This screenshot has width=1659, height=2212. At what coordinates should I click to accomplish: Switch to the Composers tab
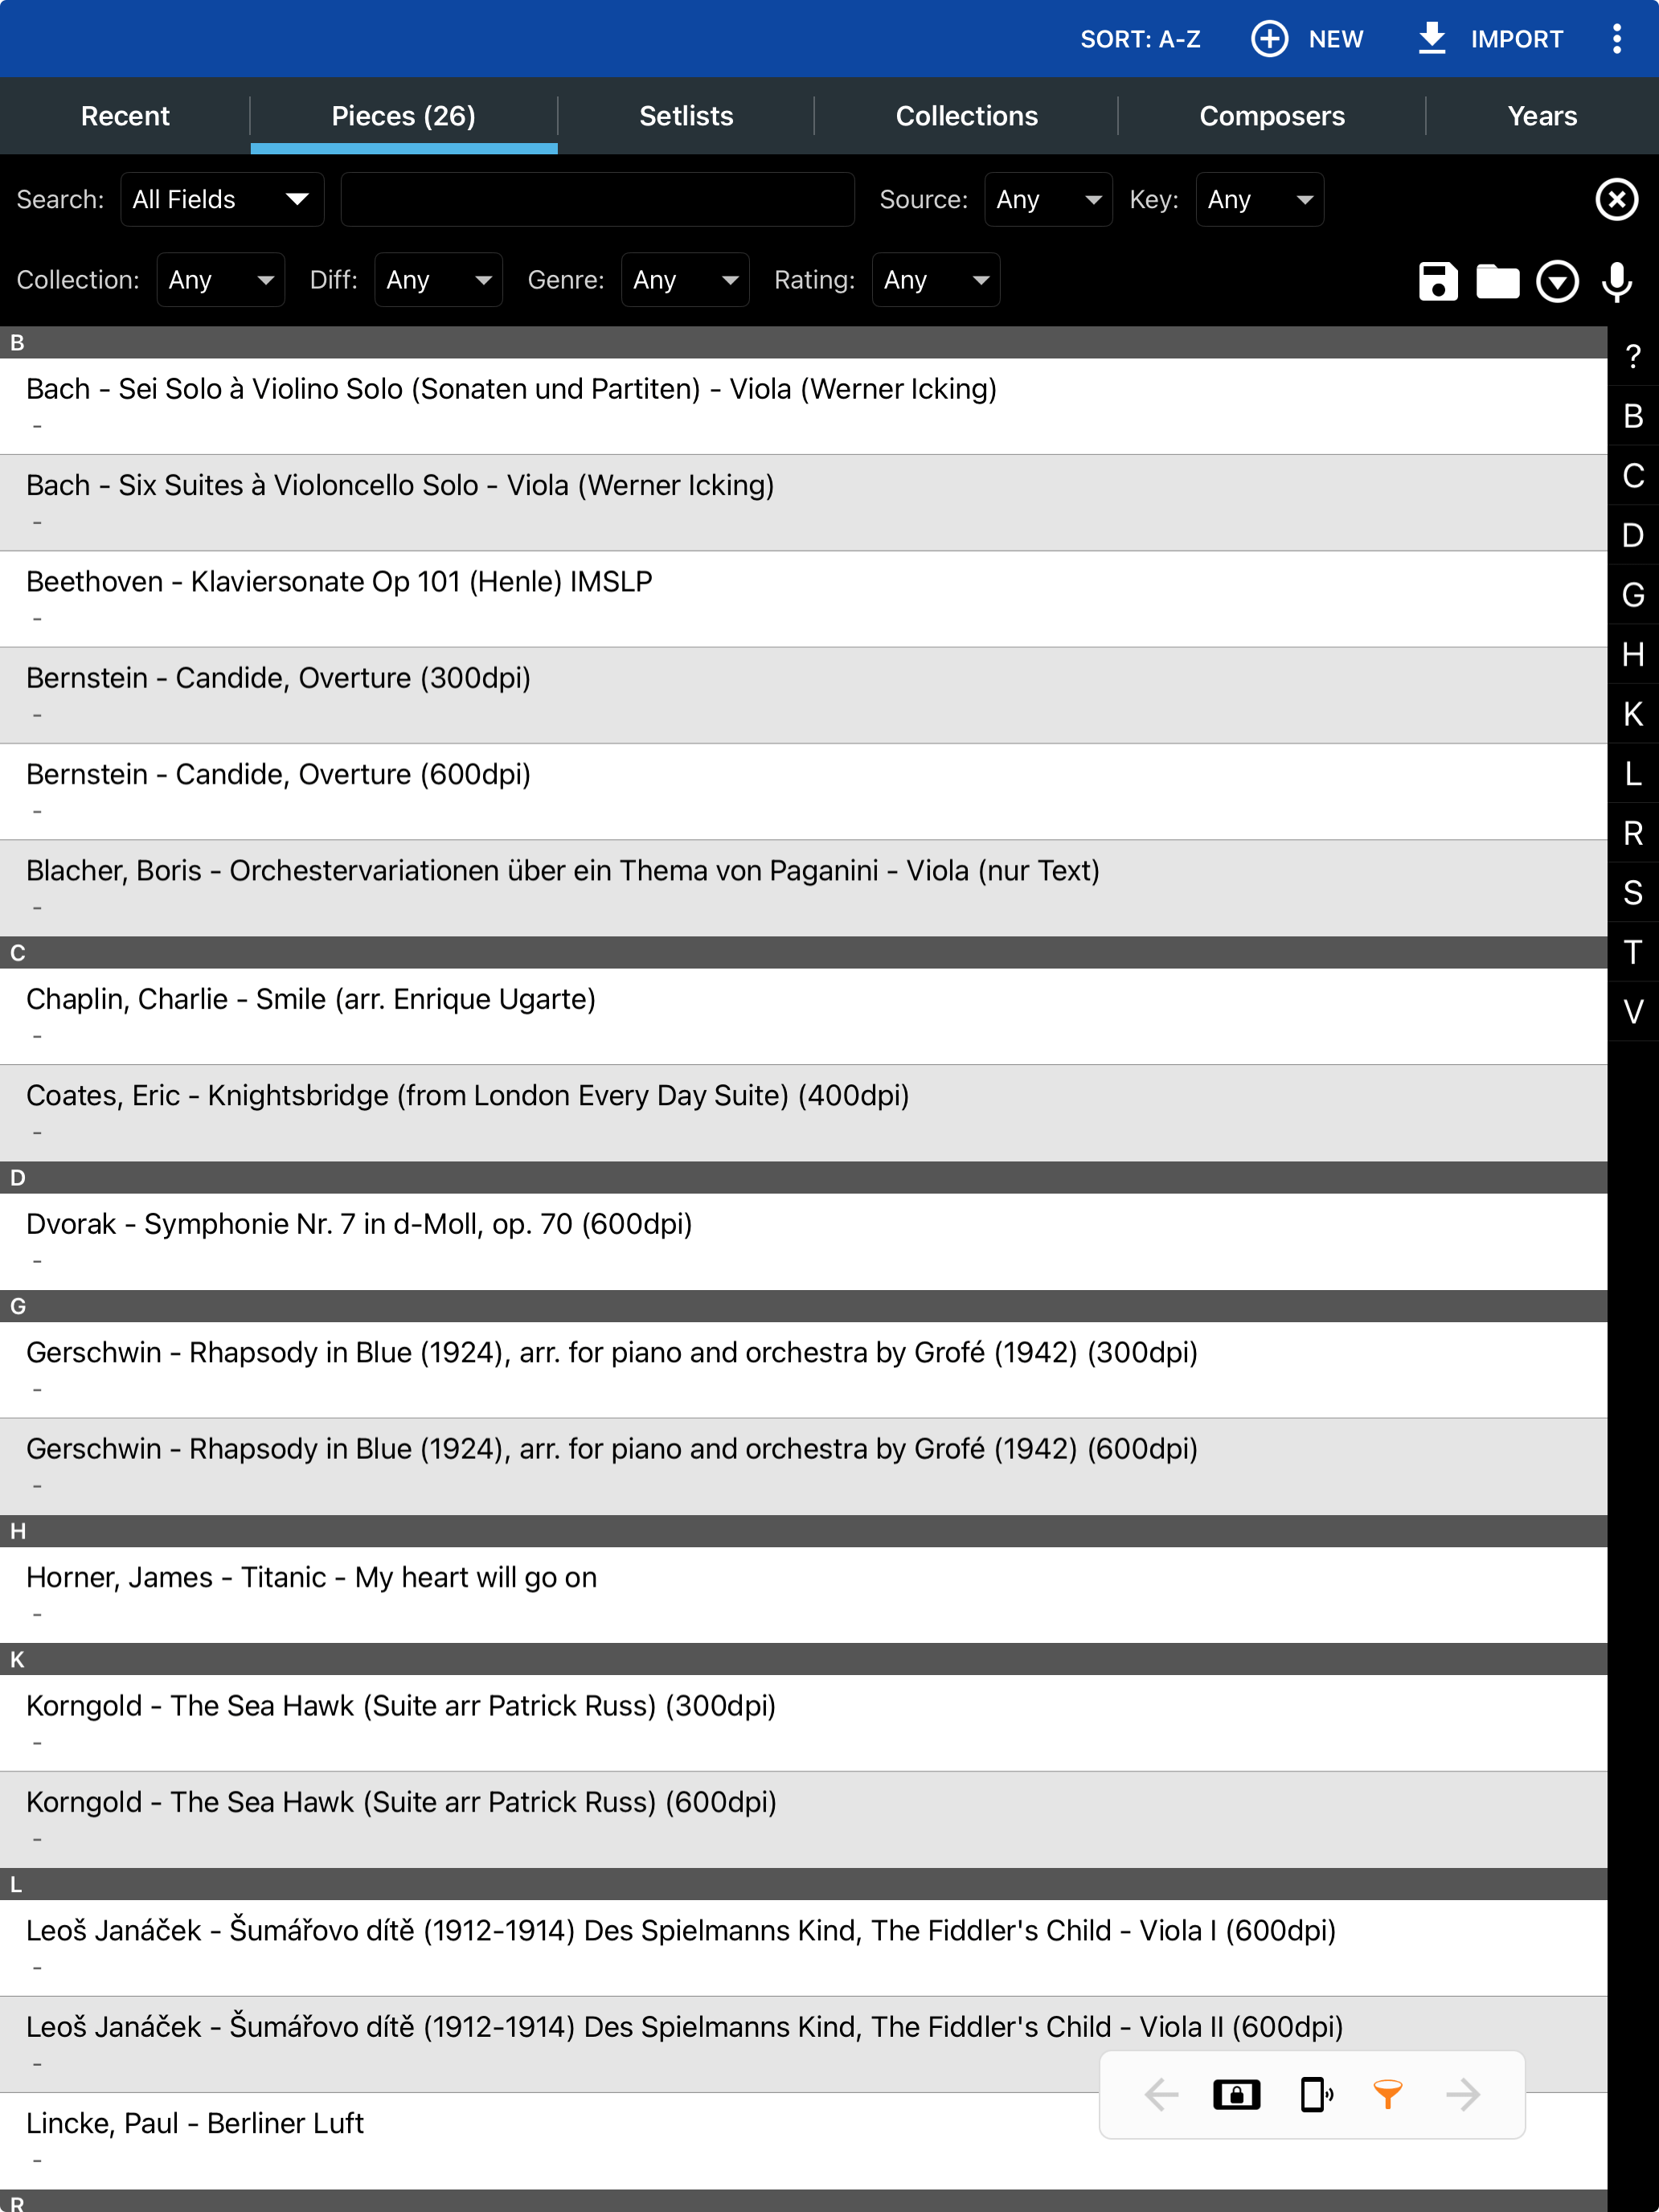(x=1272, y=115)
